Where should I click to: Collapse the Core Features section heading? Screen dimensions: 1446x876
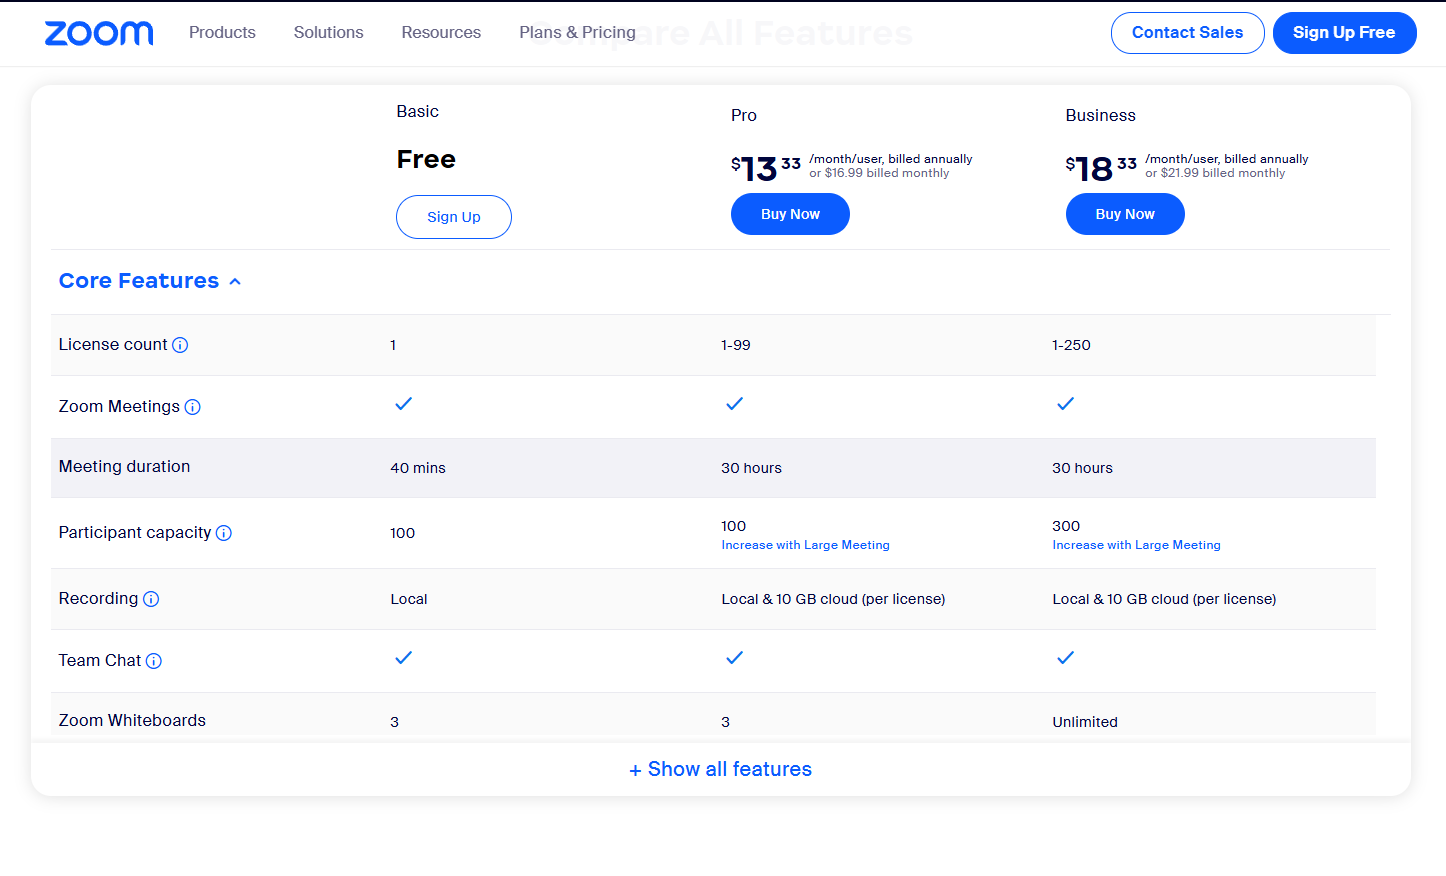click(139, 281)
